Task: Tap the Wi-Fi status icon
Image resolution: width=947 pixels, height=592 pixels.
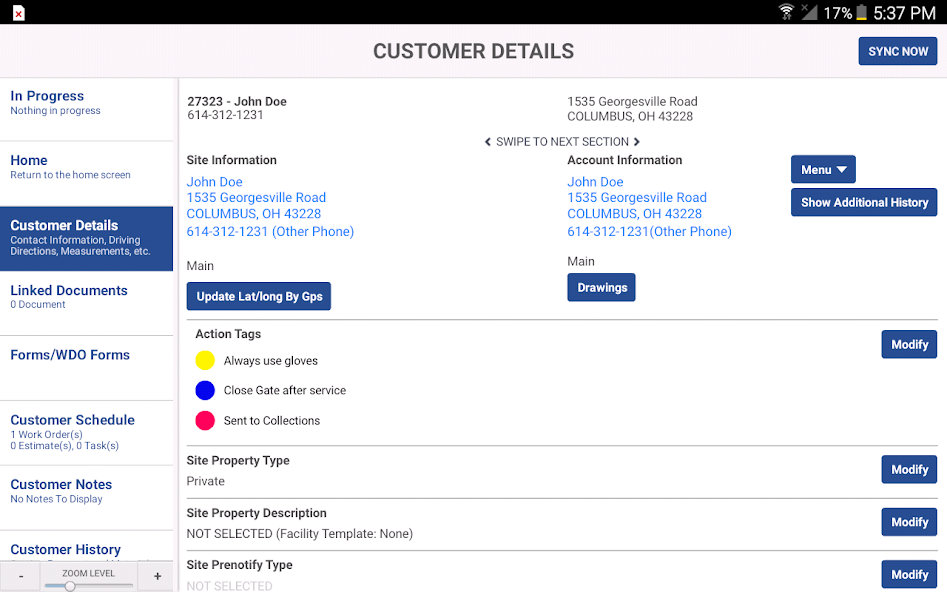Action: [x=786, y=13]
